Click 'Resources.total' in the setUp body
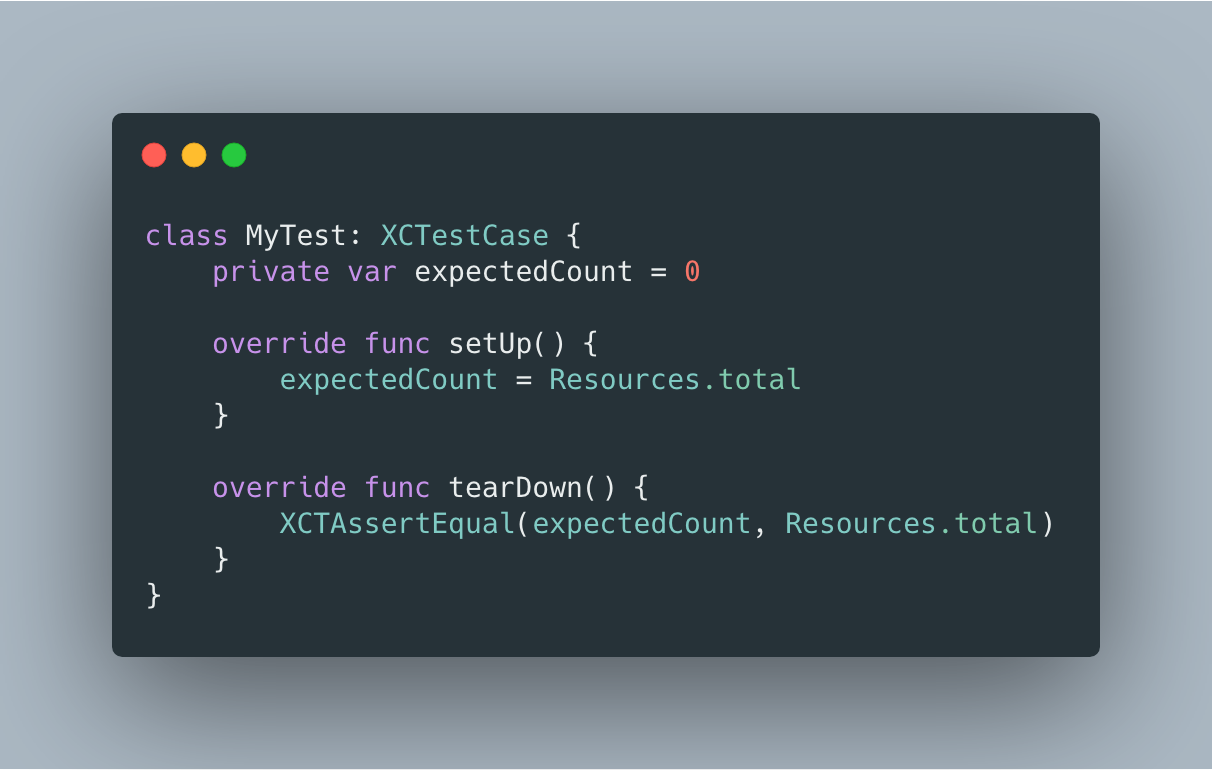1212x770 pixels. pos(675,380)
